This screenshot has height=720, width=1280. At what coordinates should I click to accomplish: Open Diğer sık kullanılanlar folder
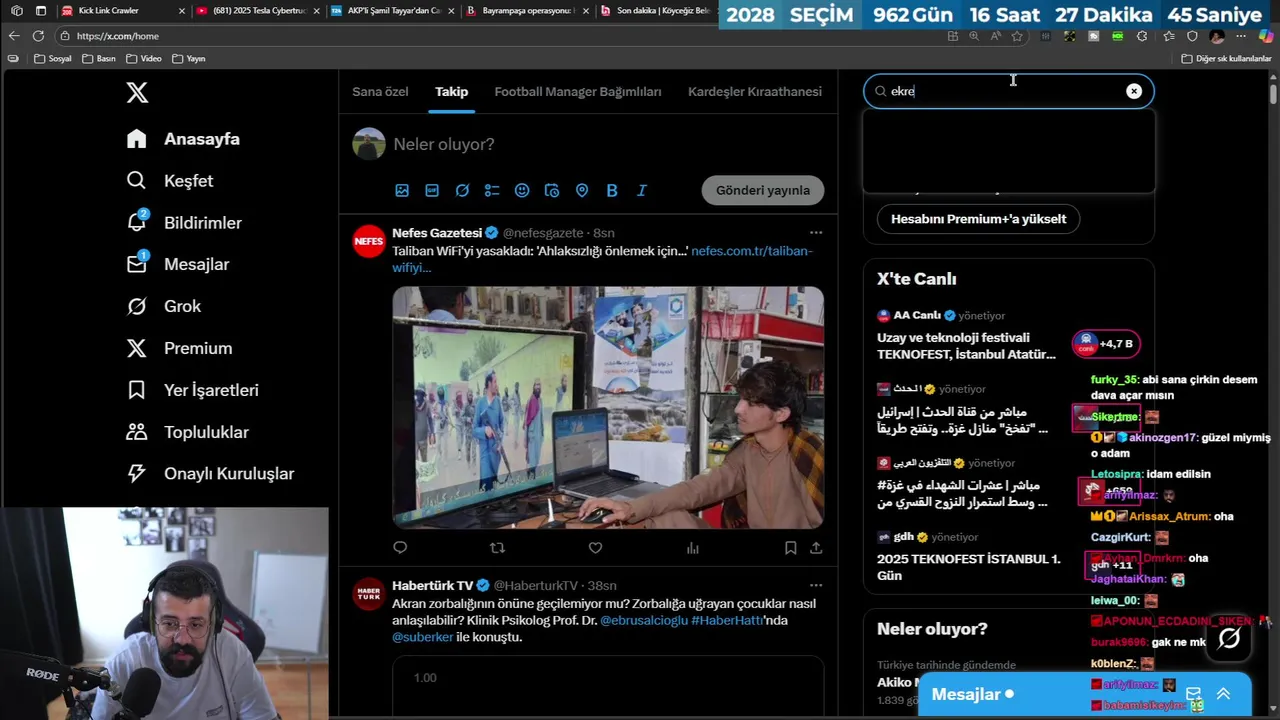[x=1226, y=59]
